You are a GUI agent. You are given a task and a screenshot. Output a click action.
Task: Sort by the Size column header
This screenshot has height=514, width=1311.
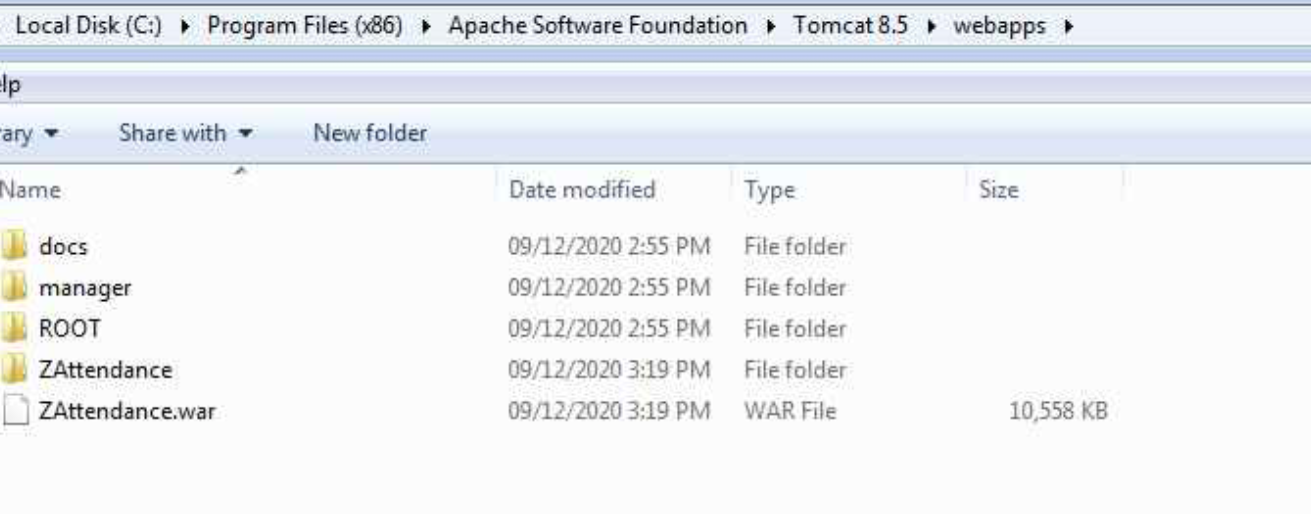click(997, 190)
